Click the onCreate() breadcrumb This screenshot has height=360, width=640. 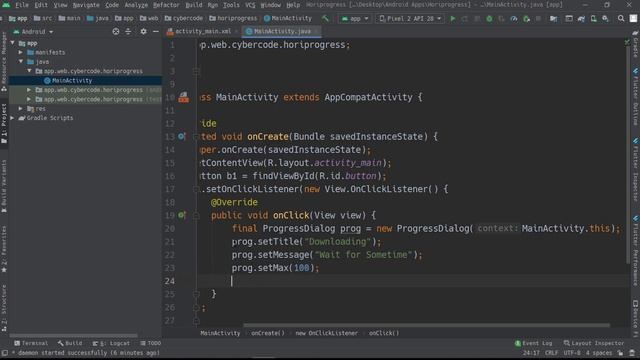pyautogui.click(x=268, y=333)
